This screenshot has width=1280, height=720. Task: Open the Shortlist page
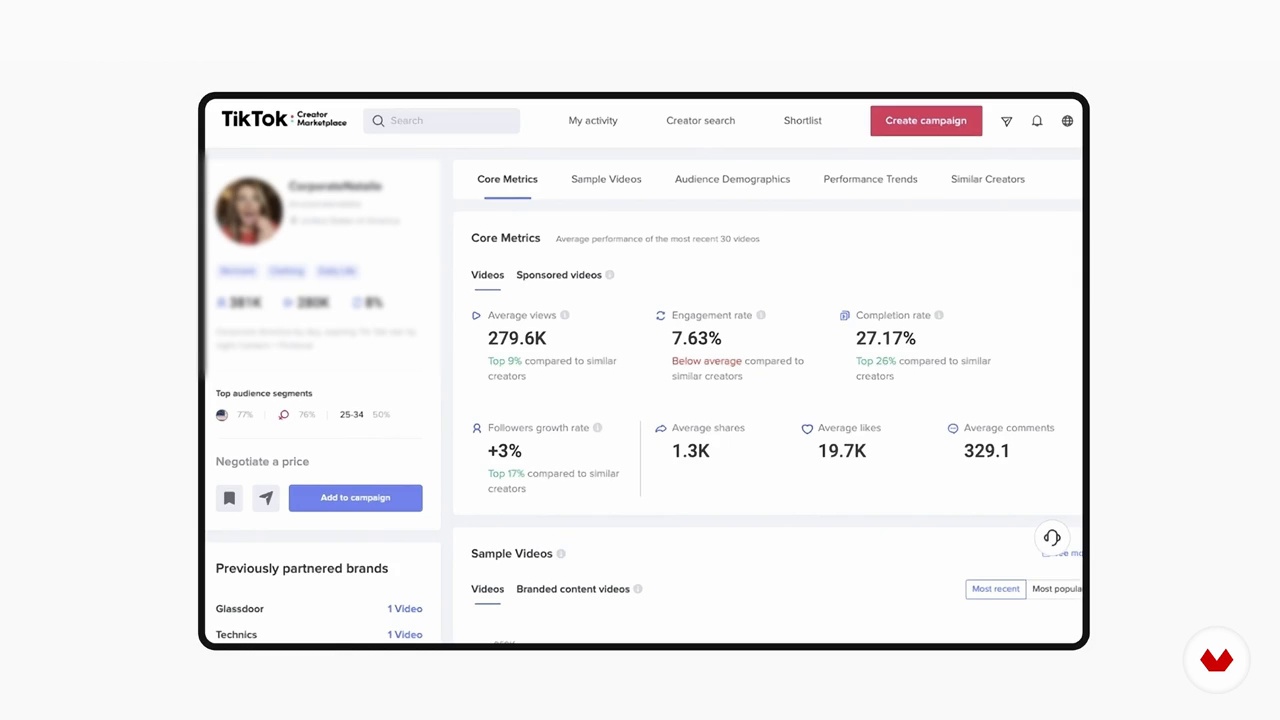pos(803,121)
